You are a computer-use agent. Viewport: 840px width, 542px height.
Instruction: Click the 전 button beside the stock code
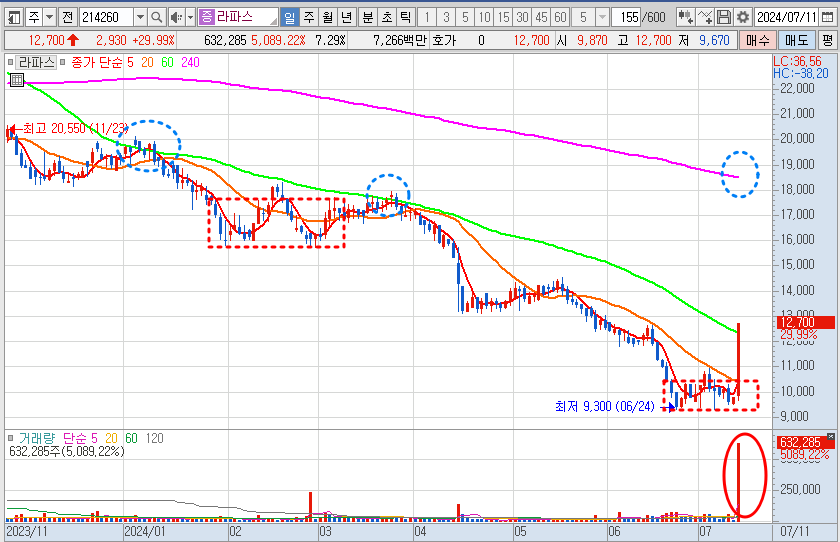click(68, 18)
